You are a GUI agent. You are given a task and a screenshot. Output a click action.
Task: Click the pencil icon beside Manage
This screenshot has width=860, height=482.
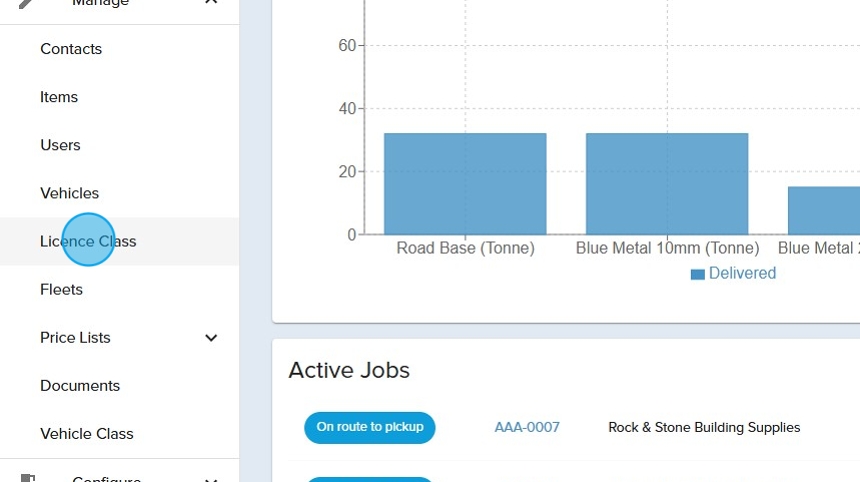click(x=27, y=3)
